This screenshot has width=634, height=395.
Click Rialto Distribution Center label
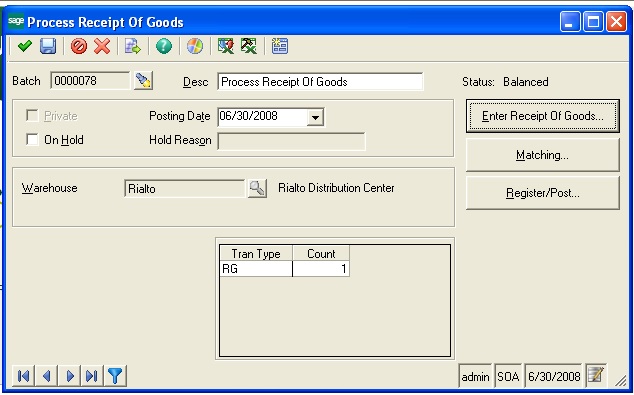tap(336, 188)
